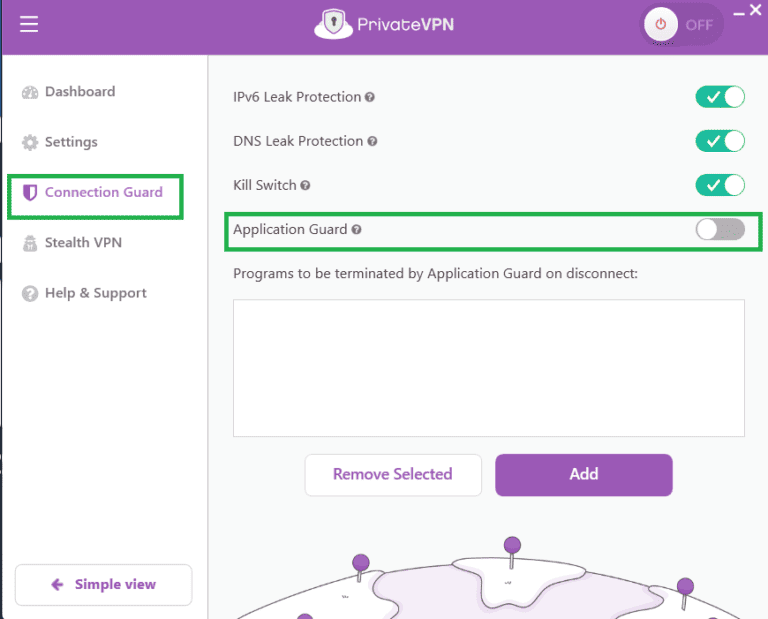Image resolution: width=768 pixels, height=619 pixels.
Task: Click the IPv6 Leak Protection help icon
Action: (370, 98)
